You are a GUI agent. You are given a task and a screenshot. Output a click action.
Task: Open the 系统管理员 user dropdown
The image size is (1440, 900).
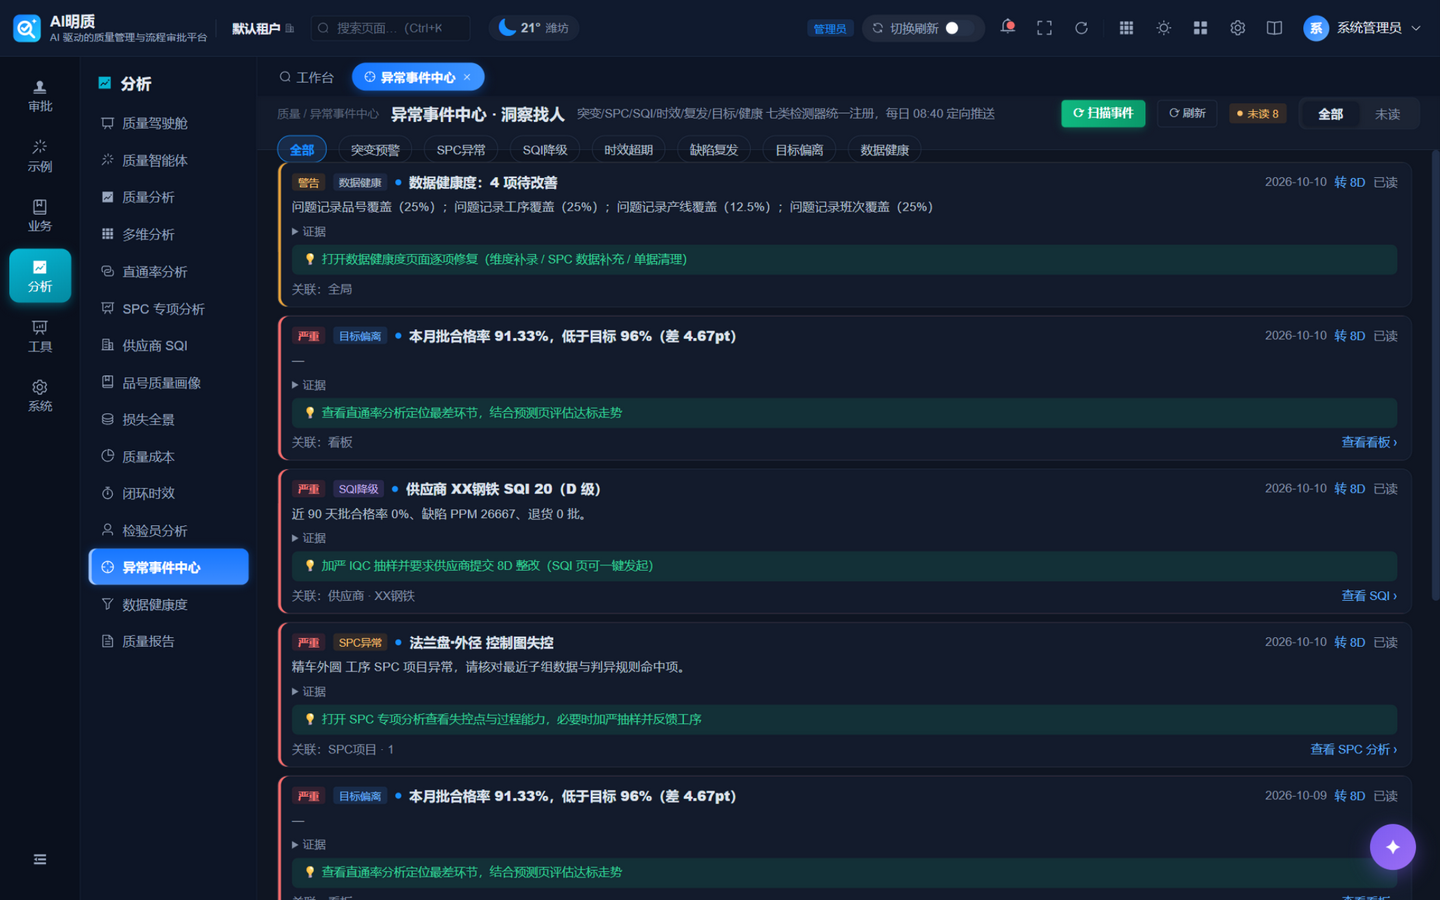(1362, 28)
